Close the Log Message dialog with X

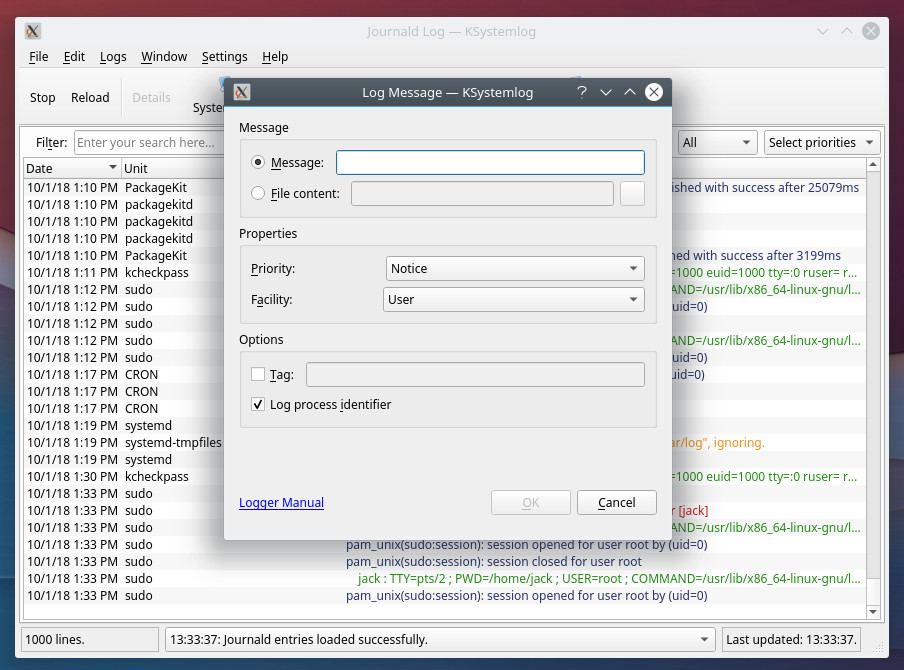(654, 92)
